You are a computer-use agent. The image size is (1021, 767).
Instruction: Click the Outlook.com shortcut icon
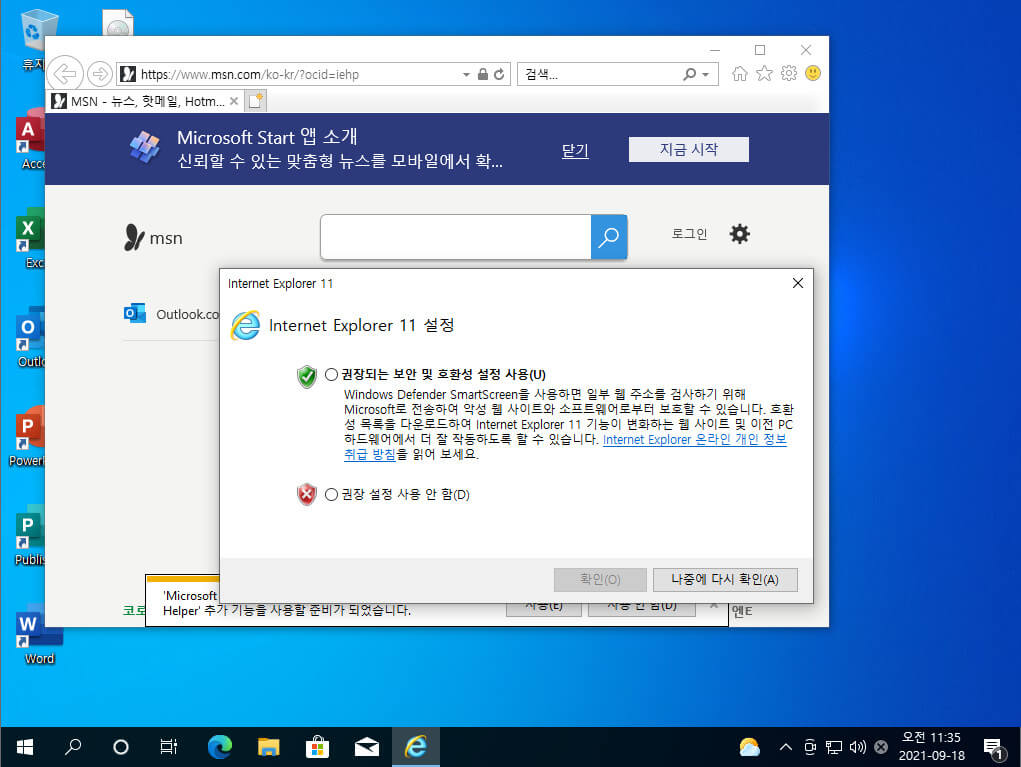pyautogui.click(x=135, y=313)
